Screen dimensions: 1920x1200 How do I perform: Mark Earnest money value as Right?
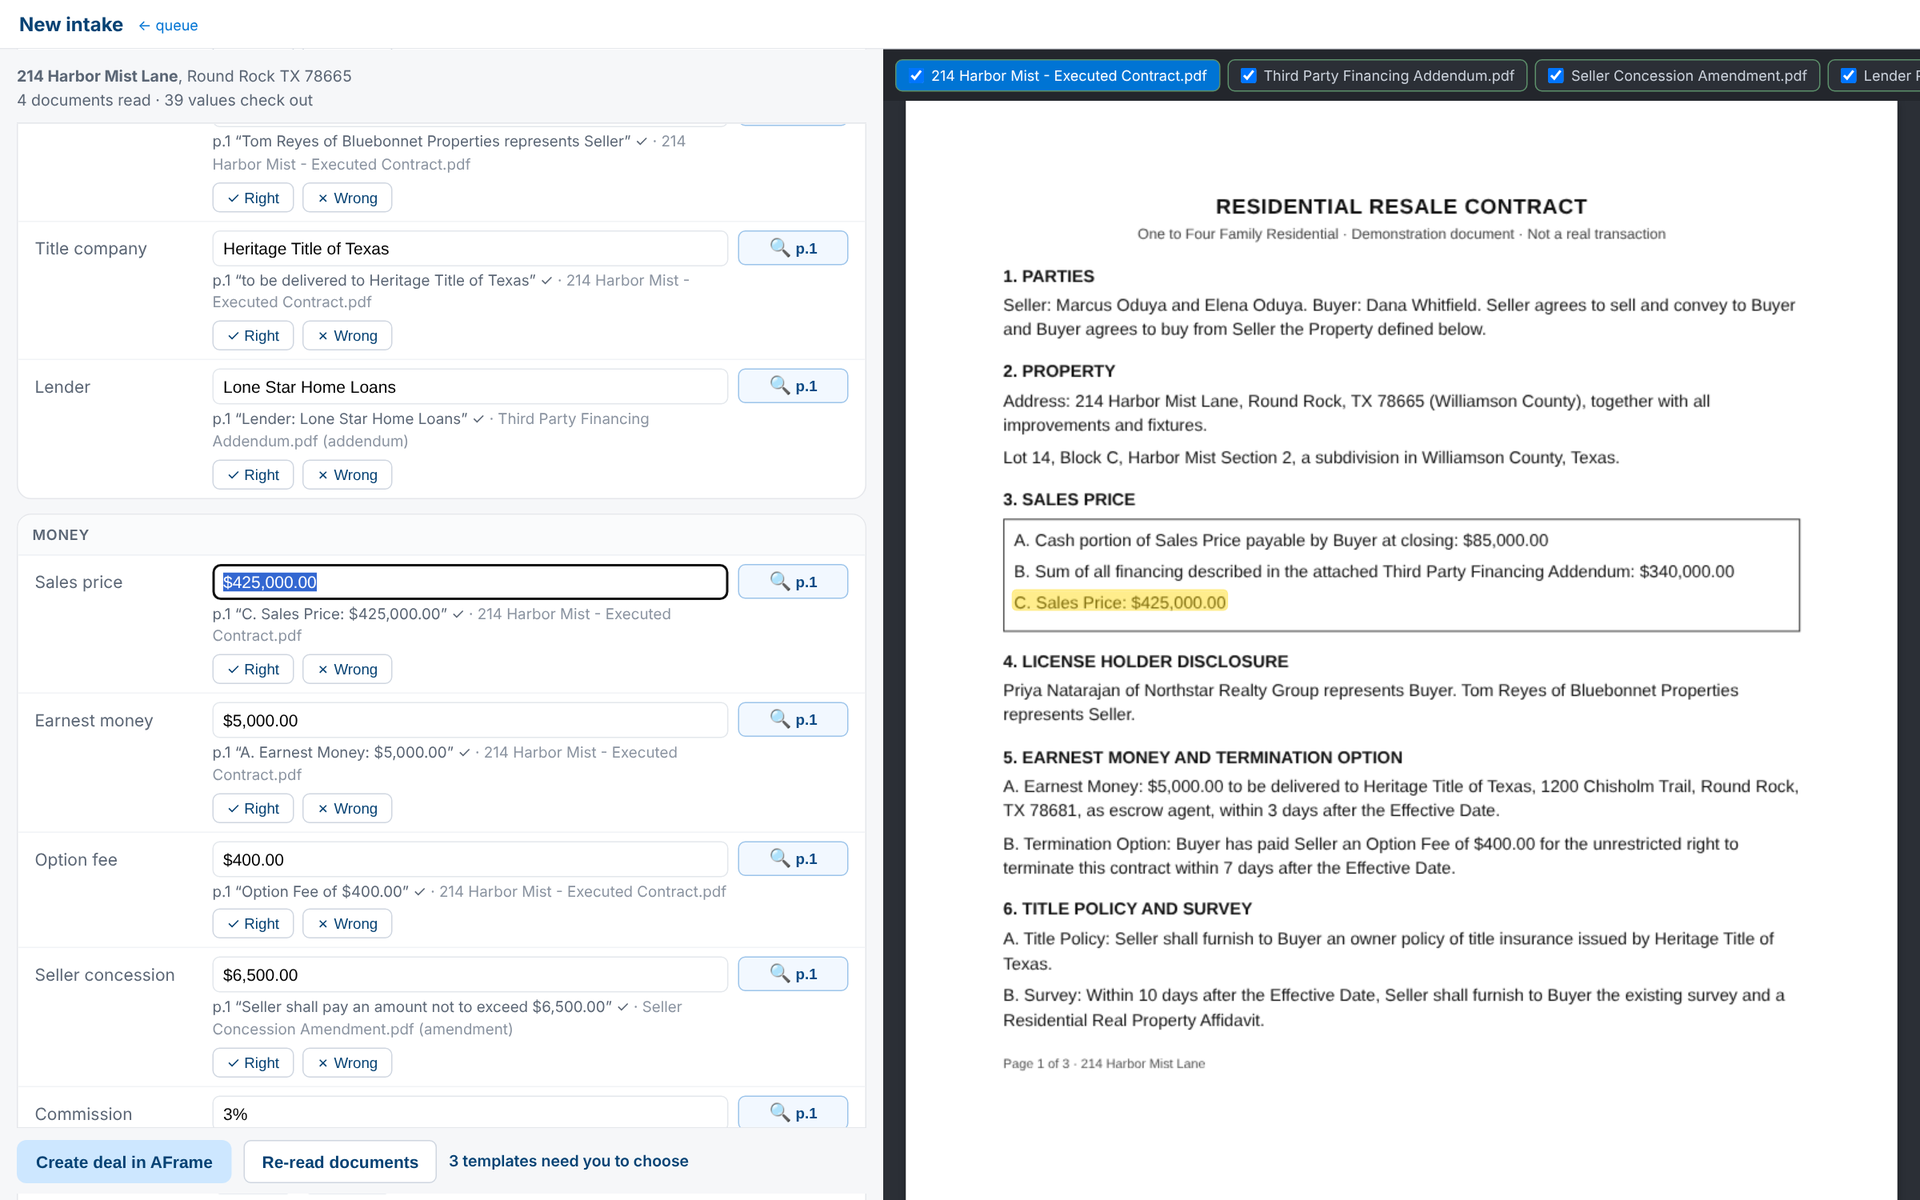[253, 808]
